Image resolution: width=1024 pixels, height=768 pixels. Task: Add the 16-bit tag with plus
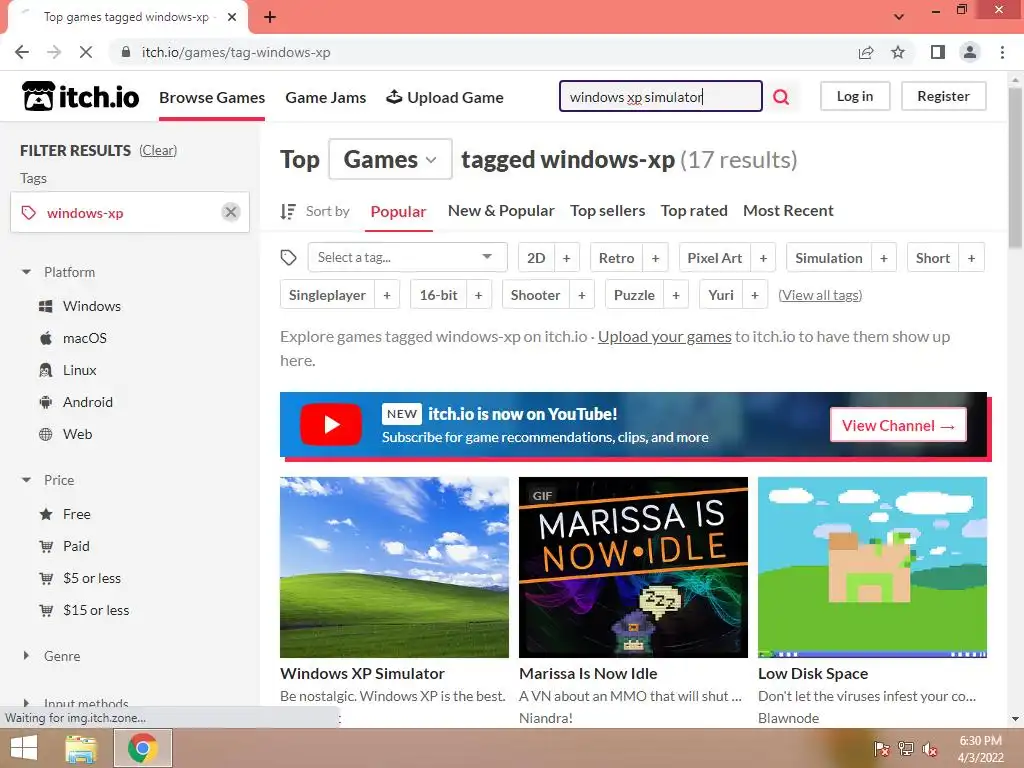478,295
